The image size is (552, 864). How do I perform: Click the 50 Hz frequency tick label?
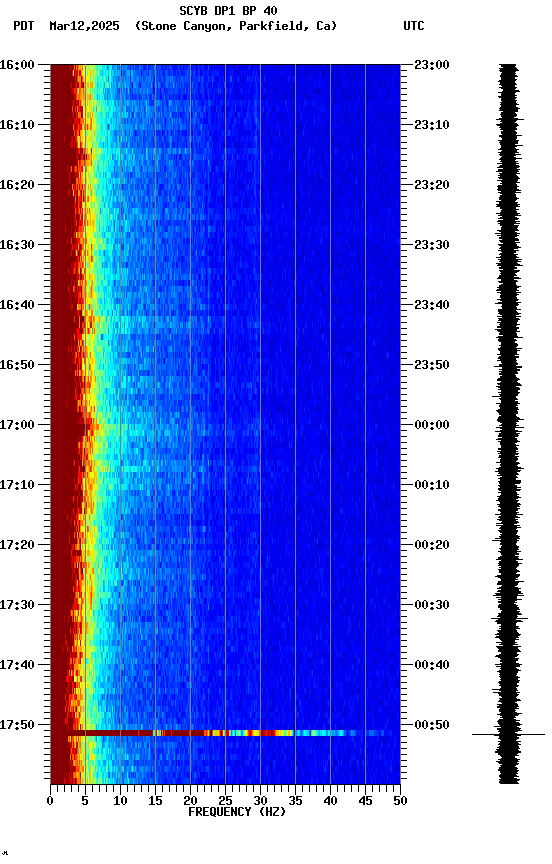coord(400,801)
